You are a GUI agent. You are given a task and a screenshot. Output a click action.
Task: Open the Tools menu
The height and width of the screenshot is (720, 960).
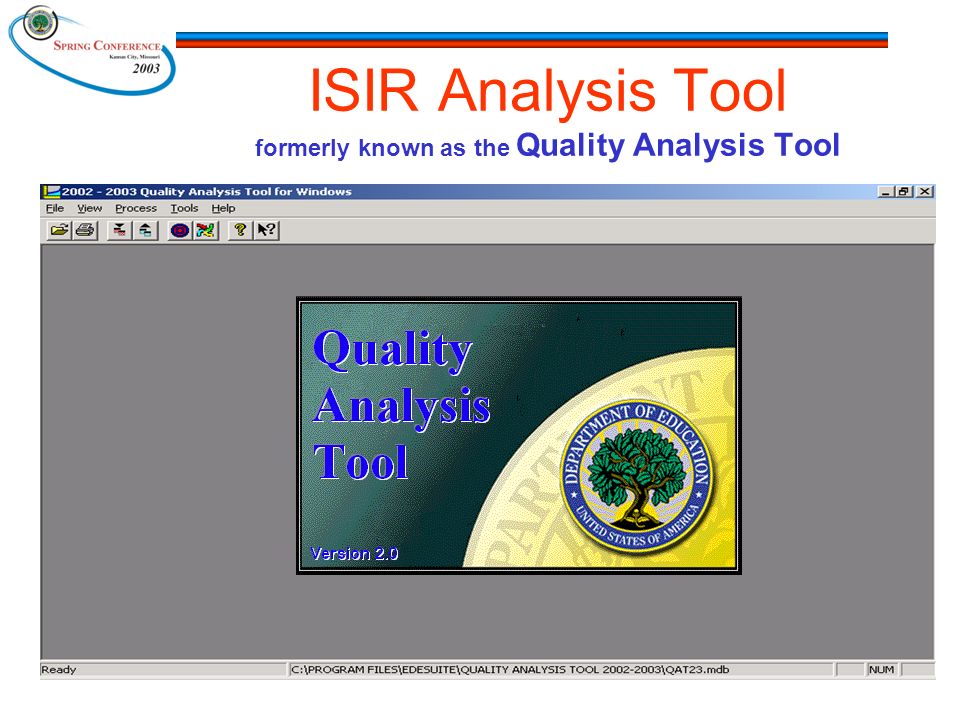pos(184,208)
